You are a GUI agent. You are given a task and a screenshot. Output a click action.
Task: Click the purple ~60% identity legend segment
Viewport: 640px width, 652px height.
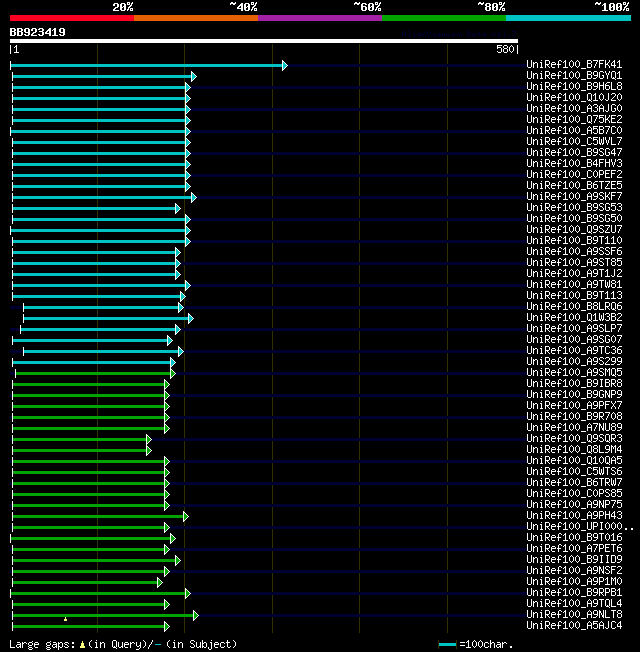coord(320,18)
